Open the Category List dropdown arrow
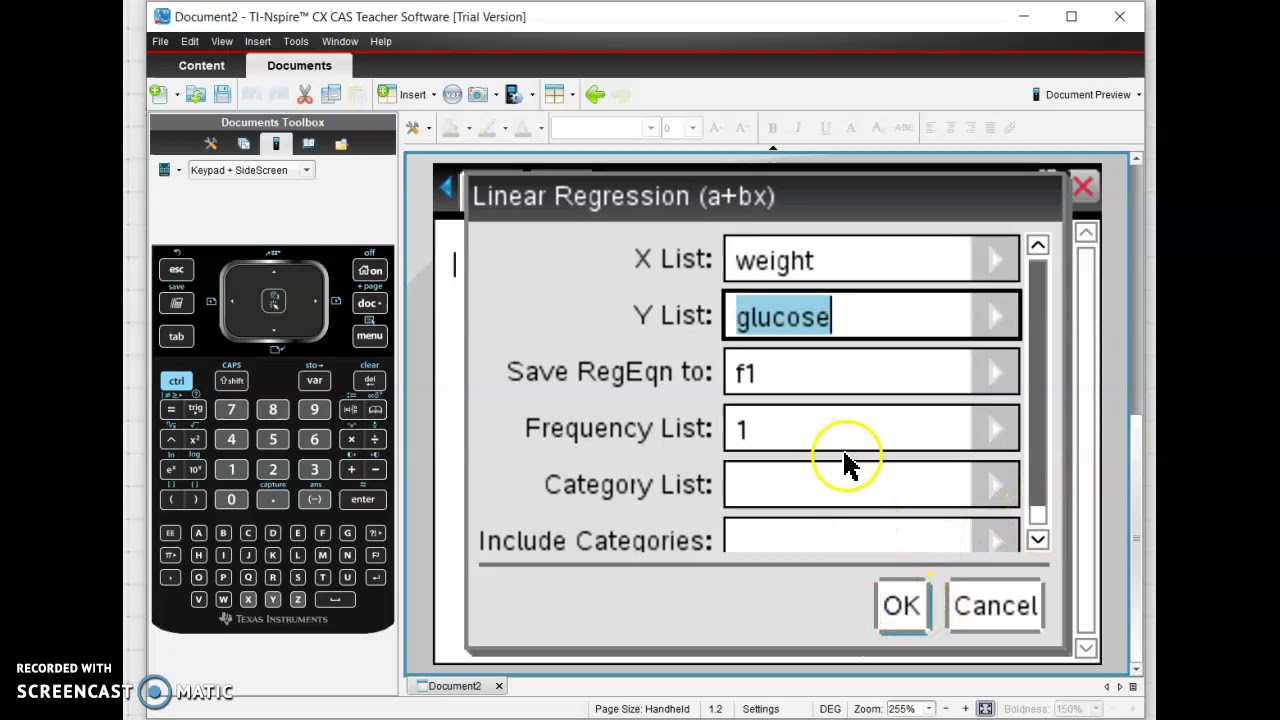Screen dimensions: 1280x720 point(995,485)
